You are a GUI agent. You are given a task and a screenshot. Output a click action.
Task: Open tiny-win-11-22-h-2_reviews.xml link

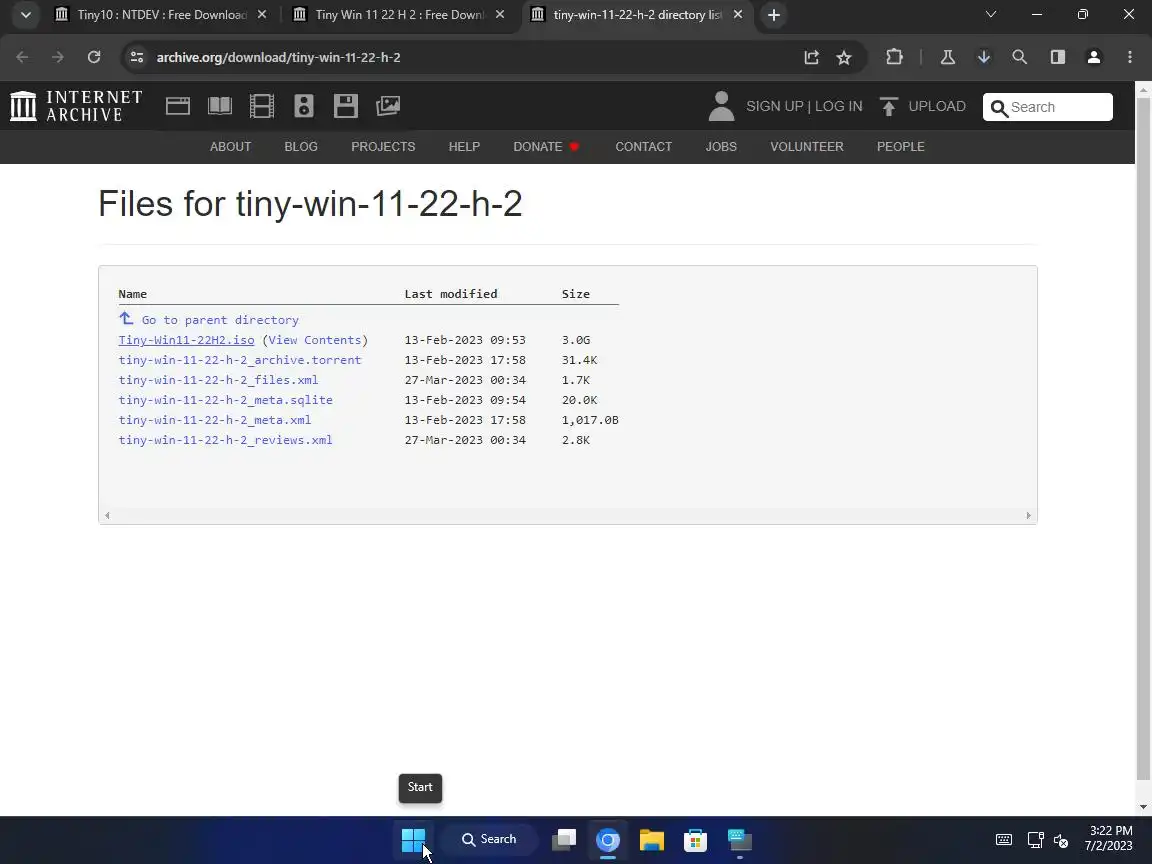point(226,440)
